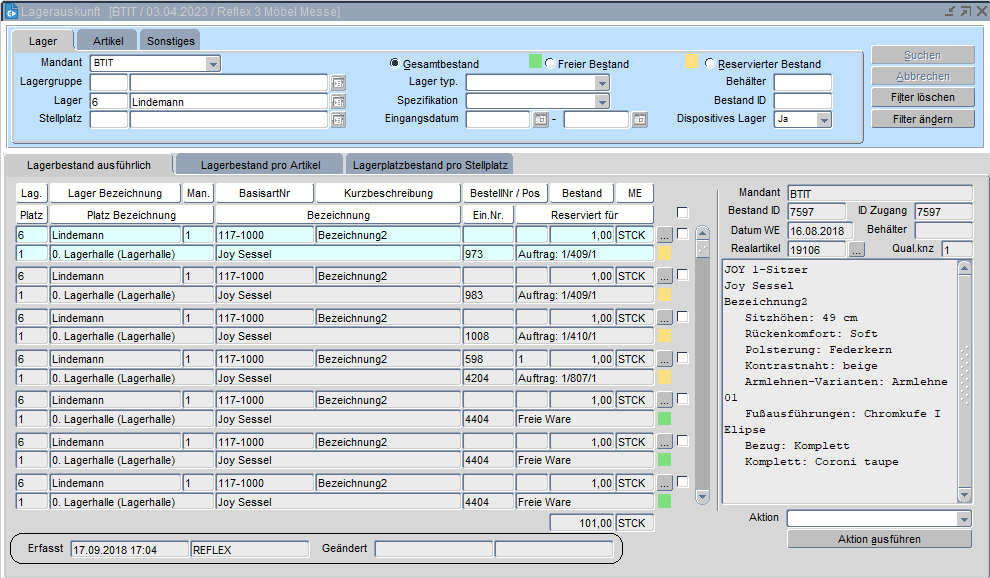
Task: Click details button in first stock row
Action: (x=665, y=235)
